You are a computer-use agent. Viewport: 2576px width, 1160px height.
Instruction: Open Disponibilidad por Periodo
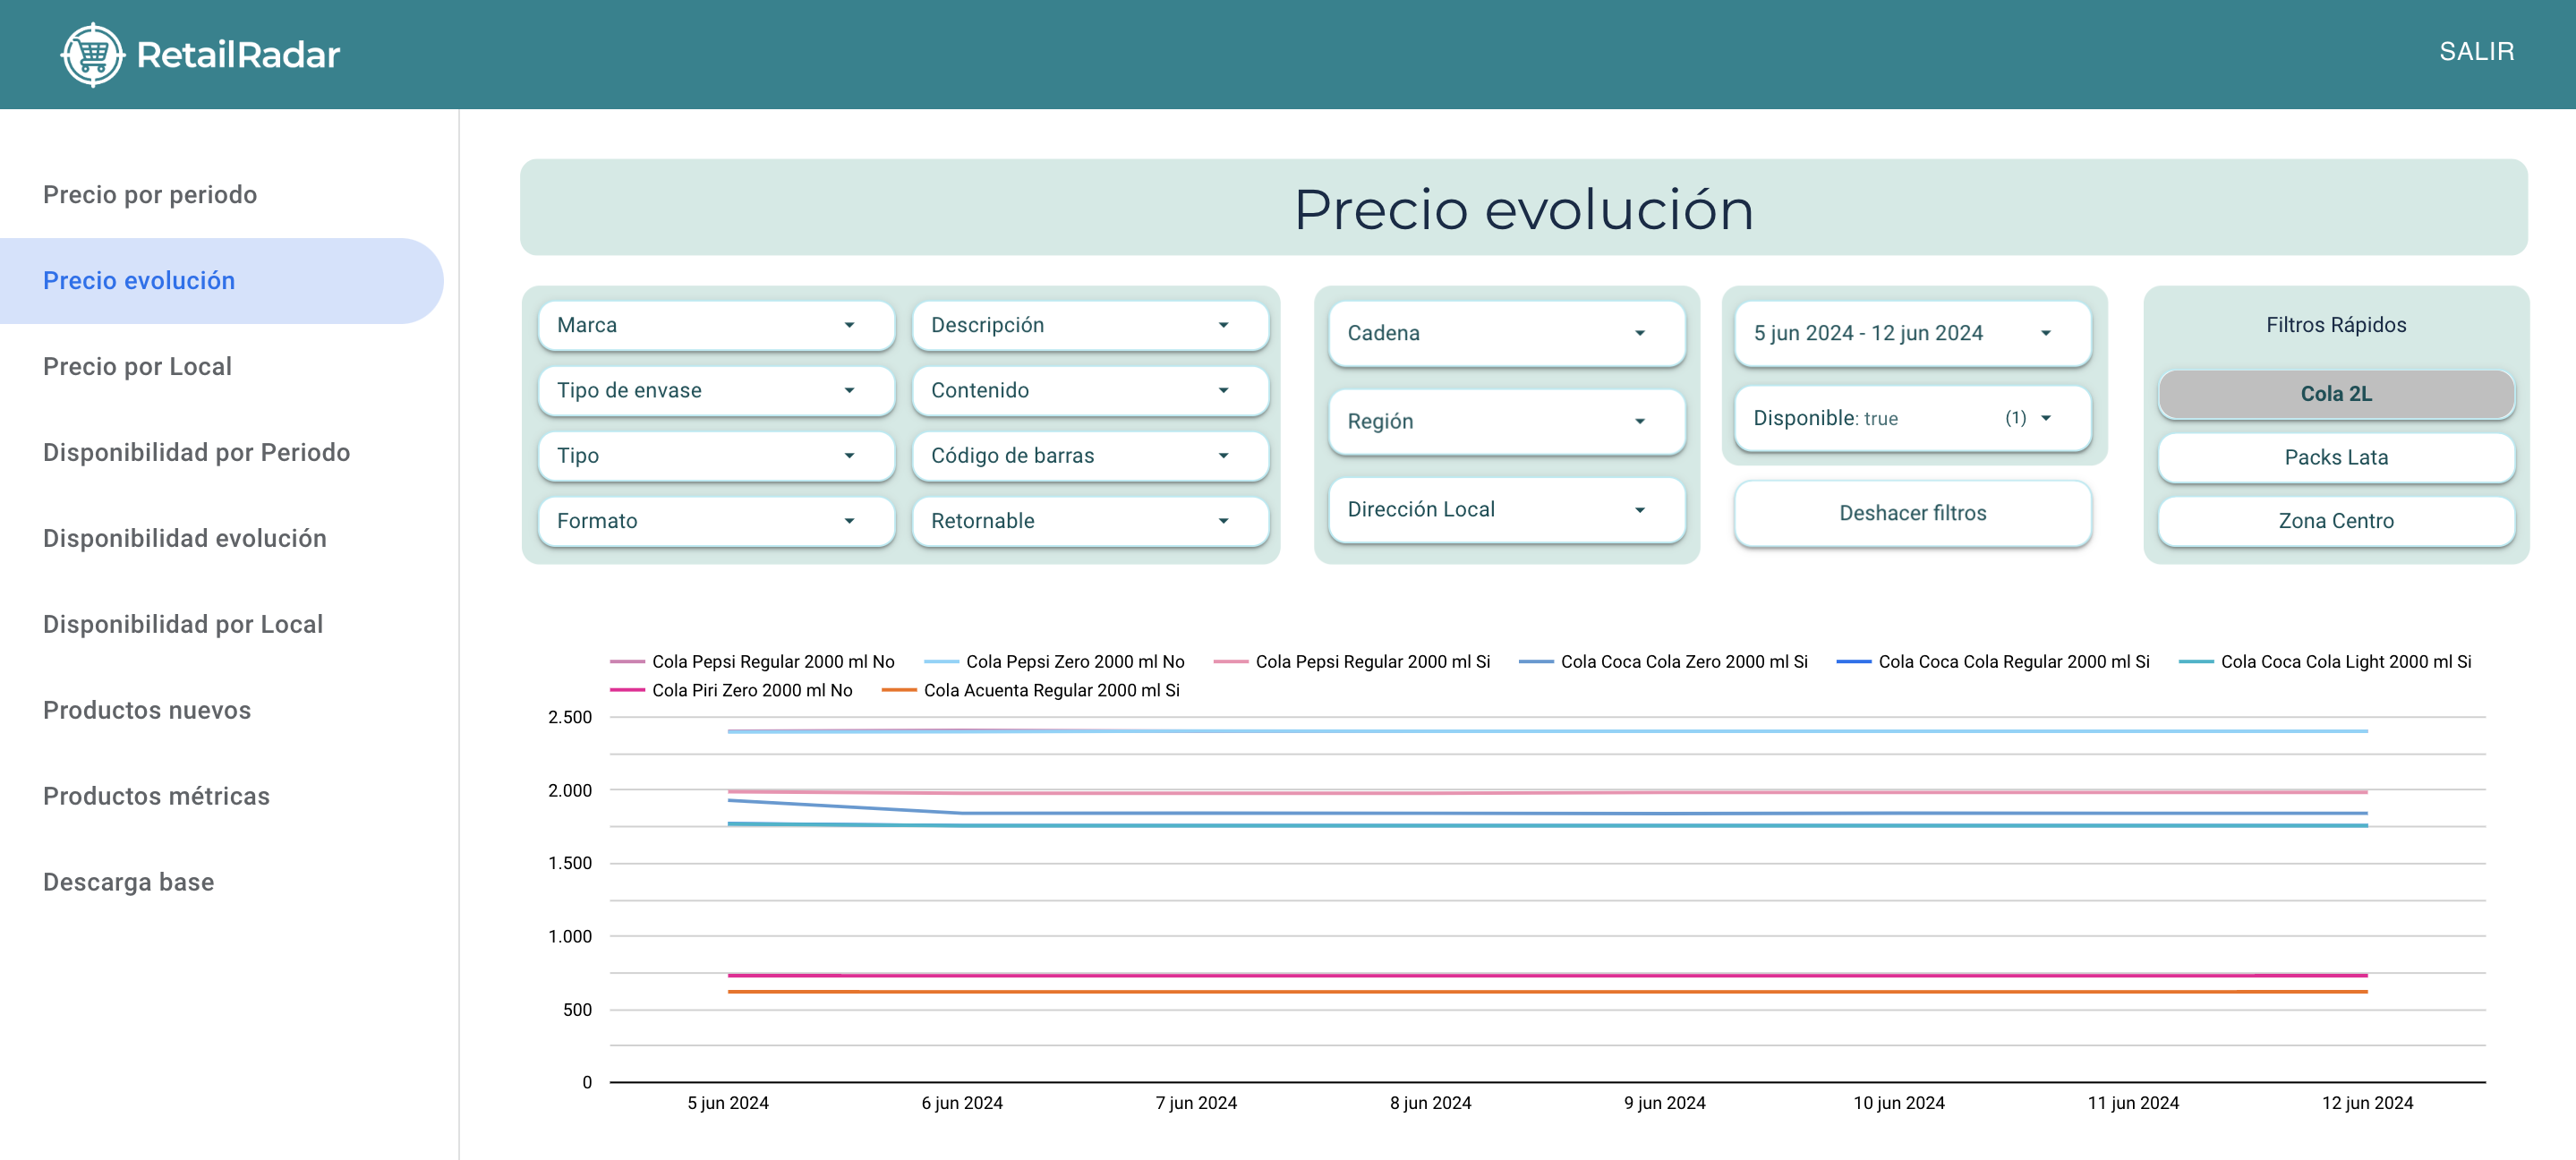(x=196, y=453)
